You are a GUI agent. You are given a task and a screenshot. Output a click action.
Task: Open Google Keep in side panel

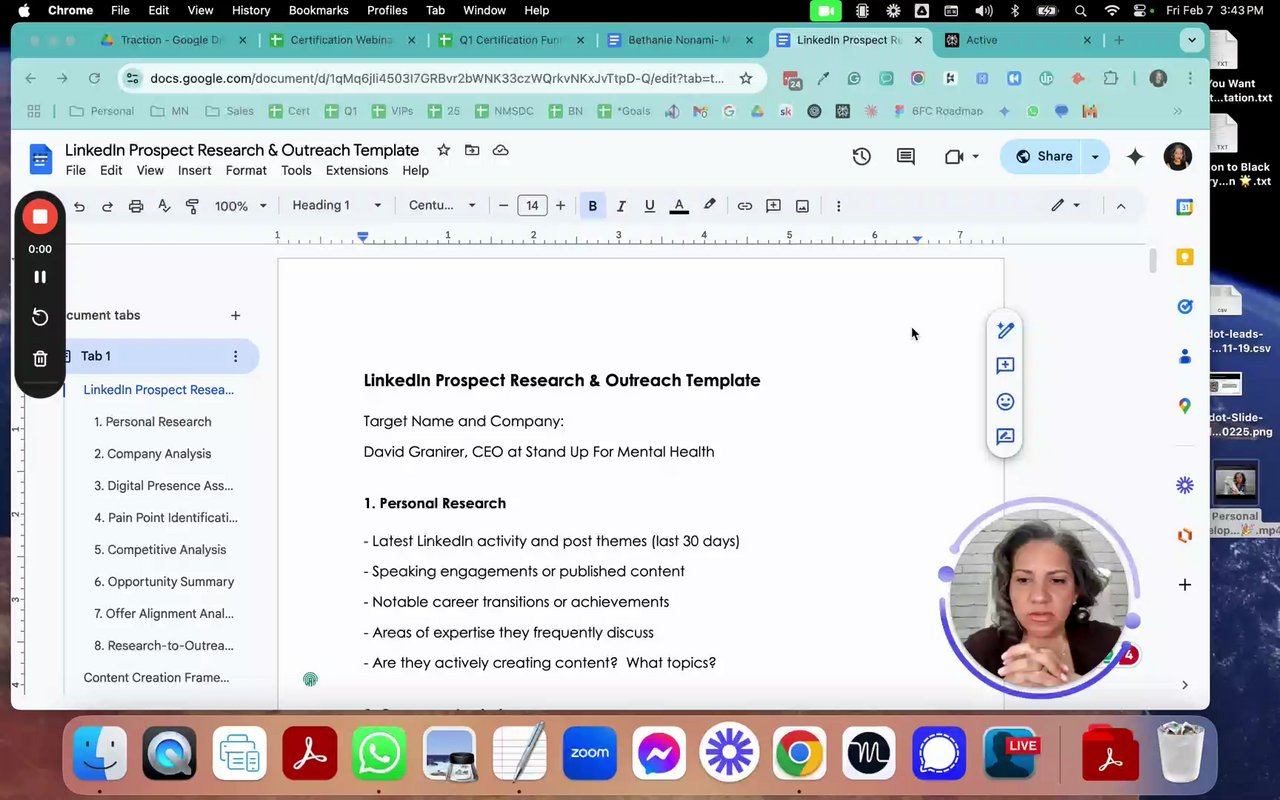click(x=1185, y=257)
